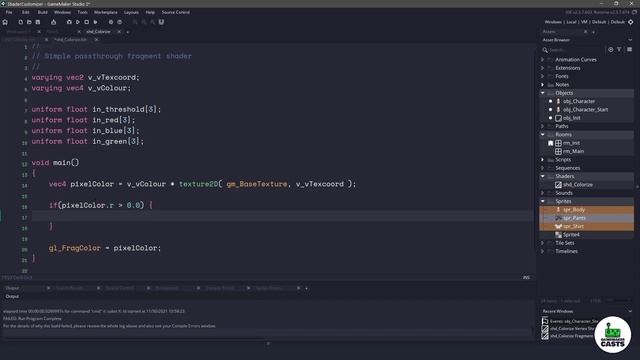Collapse the Rooms folder
Image resolution: width=640 pixels, height=360 pixels.
[542, 135]
